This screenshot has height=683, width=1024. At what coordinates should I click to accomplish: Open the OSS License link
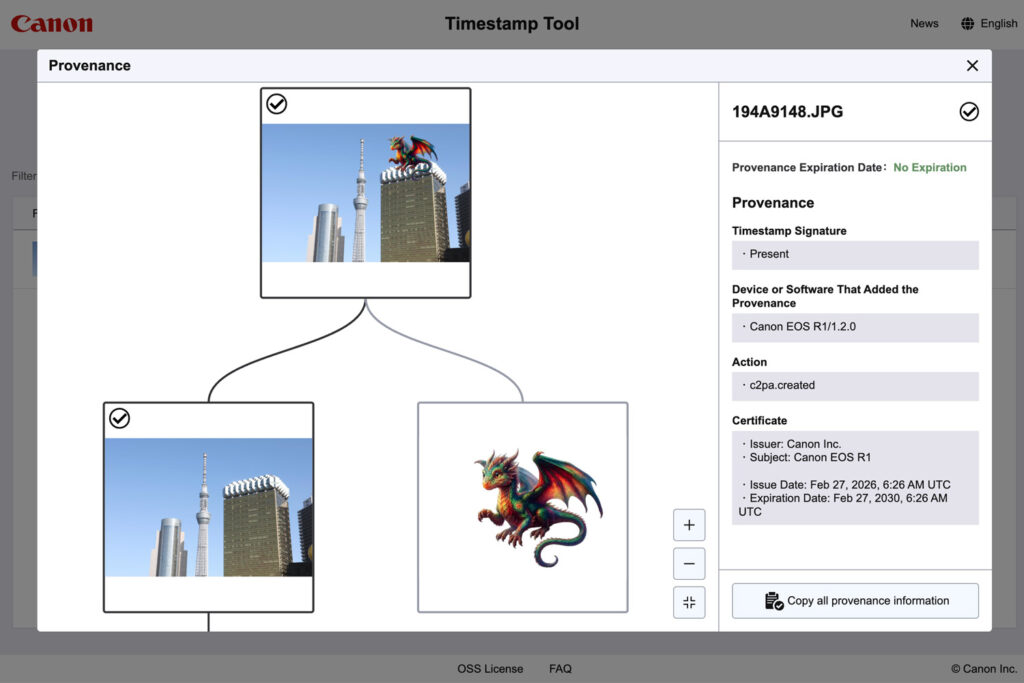490,669
